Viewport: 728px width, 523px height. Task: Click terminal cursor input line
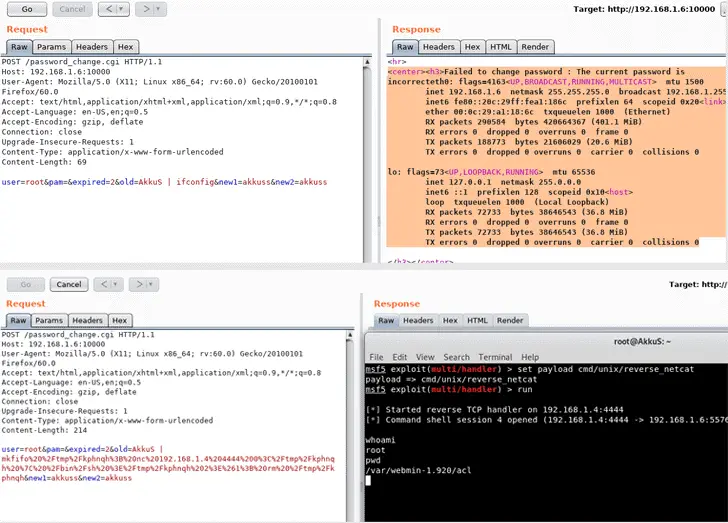pyautogui.click(x=368, y=480)
